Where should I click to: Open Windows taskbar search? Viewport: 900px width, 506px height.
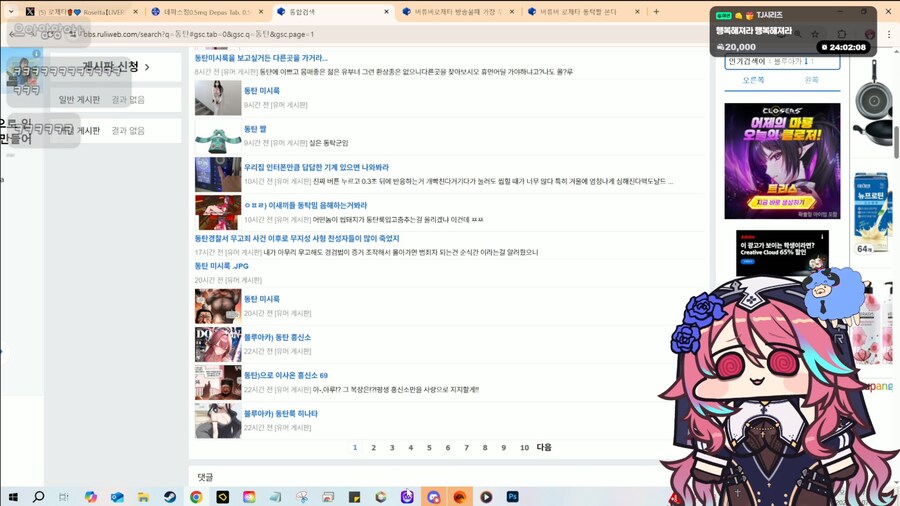pos(38,497)
